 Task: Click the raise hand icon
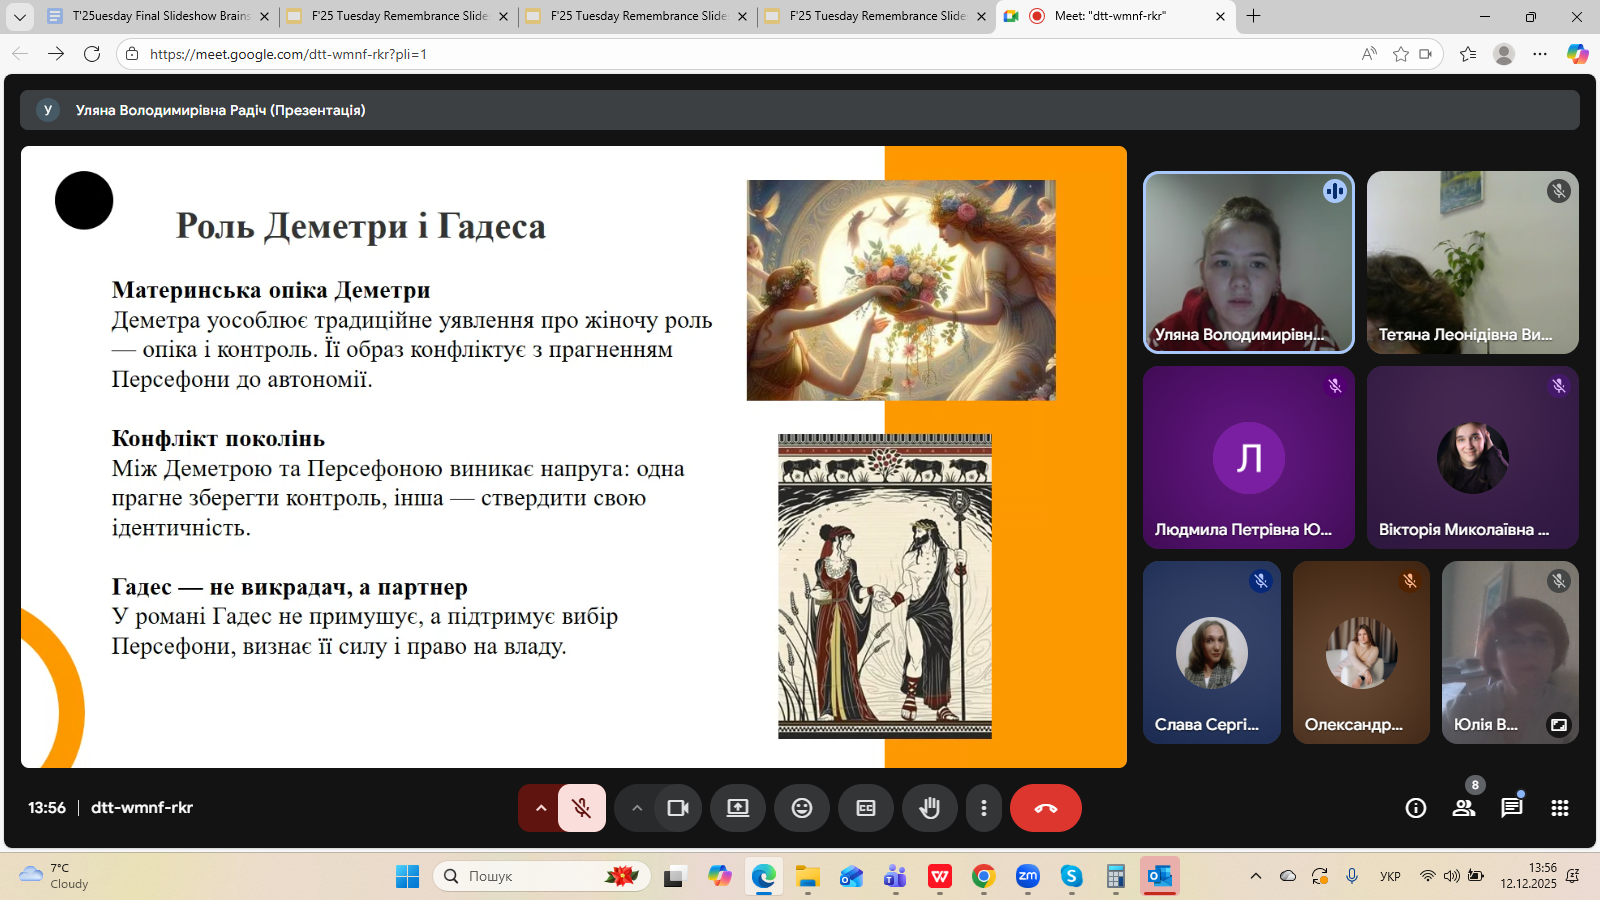point(929,808)
